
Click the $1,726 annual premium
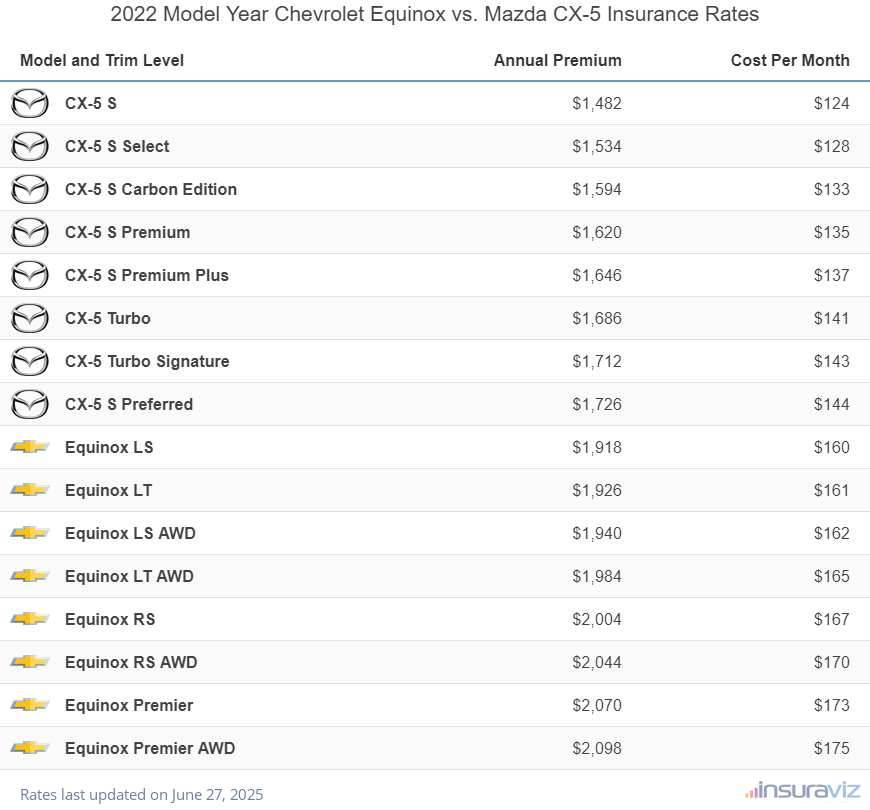[x=597, y=404]
